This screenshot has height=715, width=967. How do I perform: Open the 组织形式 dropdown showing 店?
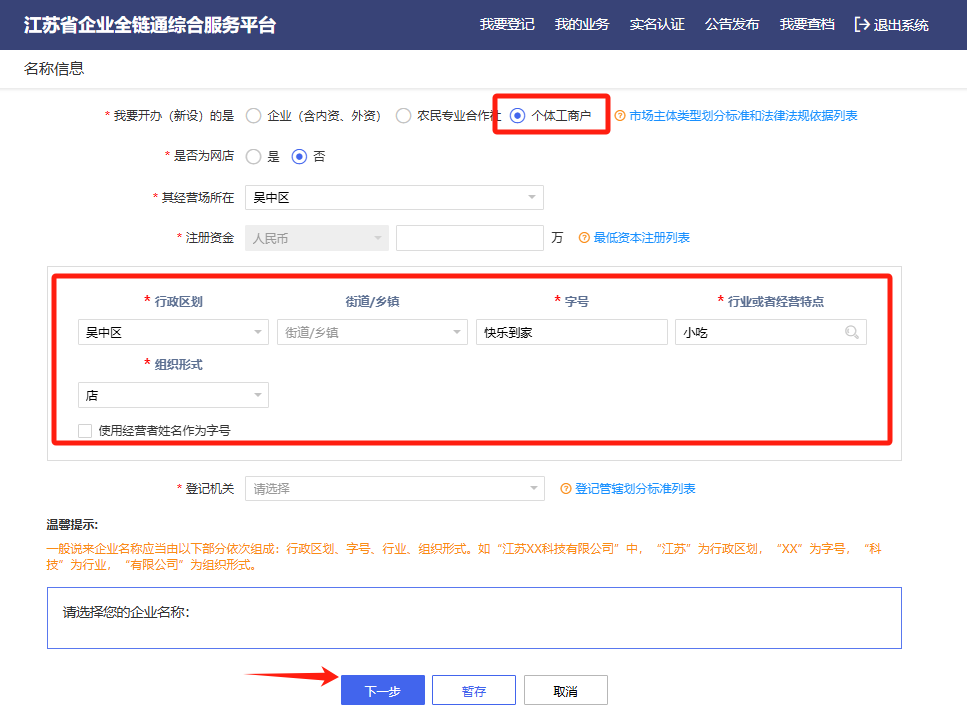click(x=173, y=395)
